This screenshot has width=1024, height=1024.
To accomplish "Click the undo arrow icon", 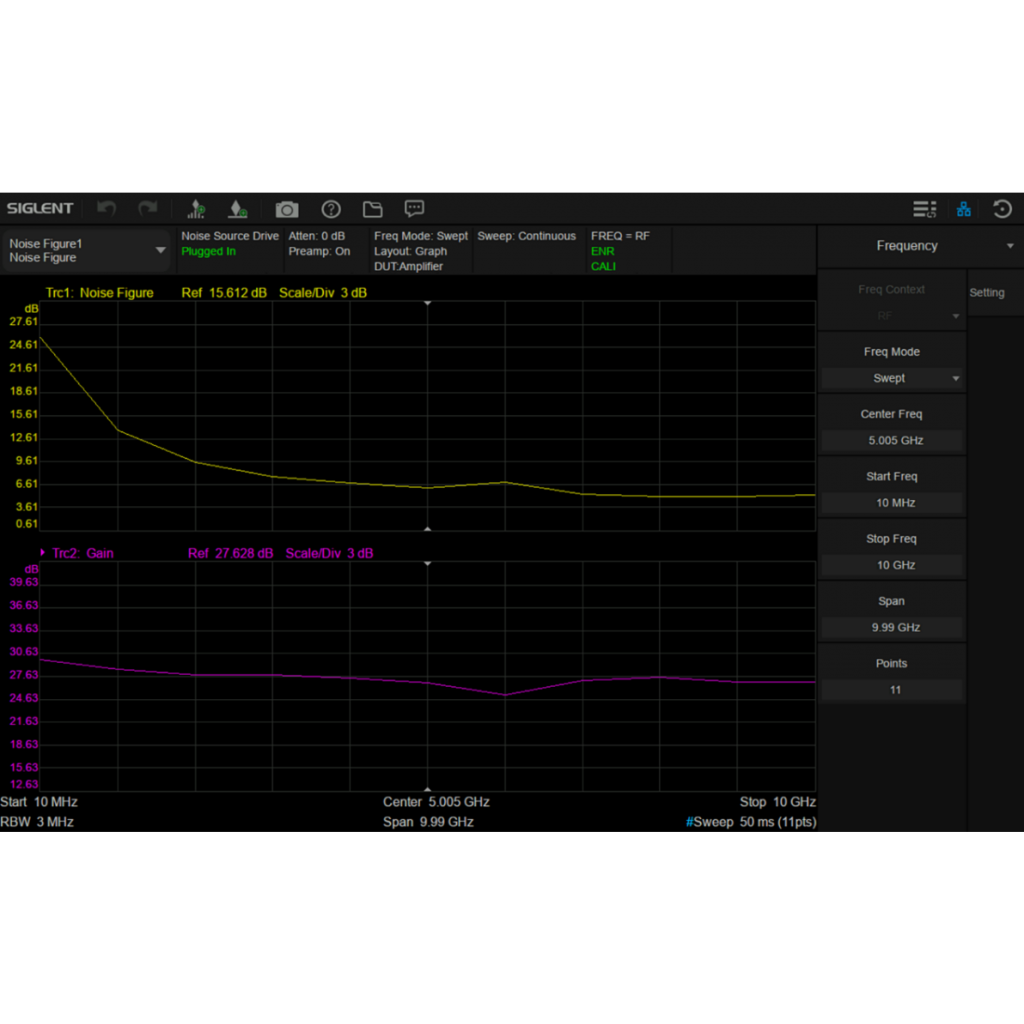I will click(x=107, y=208).
